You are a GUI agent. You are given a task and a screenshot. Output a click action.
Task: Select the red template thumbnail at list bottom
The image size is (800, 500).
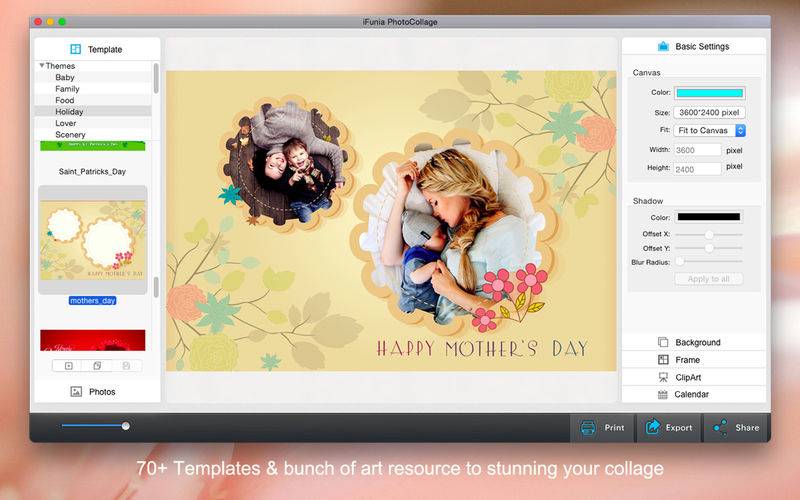[93, 340]
